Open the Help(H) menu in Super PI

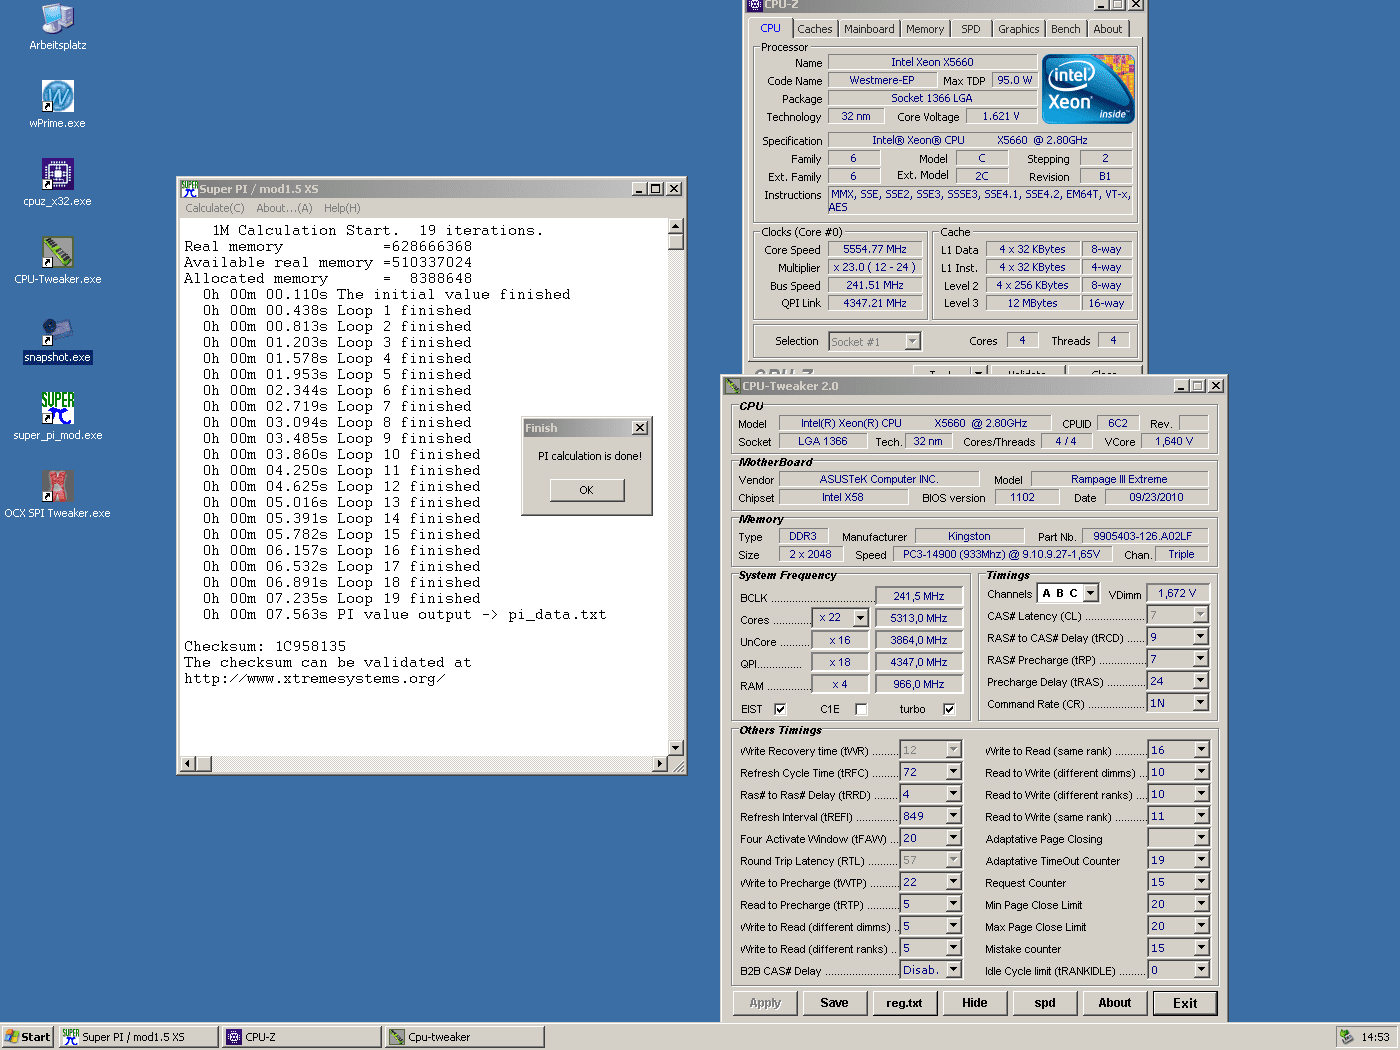pos(342,208)
